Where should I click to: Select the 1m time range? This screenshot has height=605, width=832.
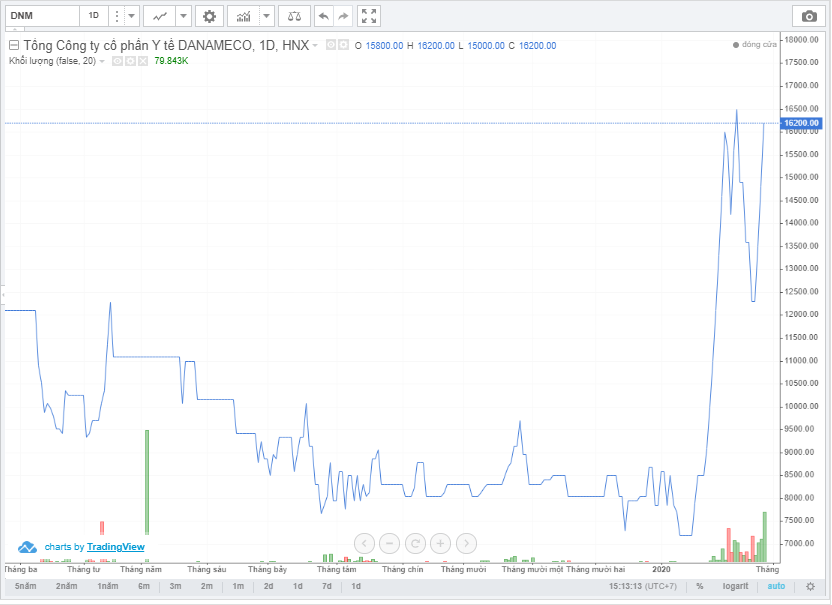click(238, 586)
